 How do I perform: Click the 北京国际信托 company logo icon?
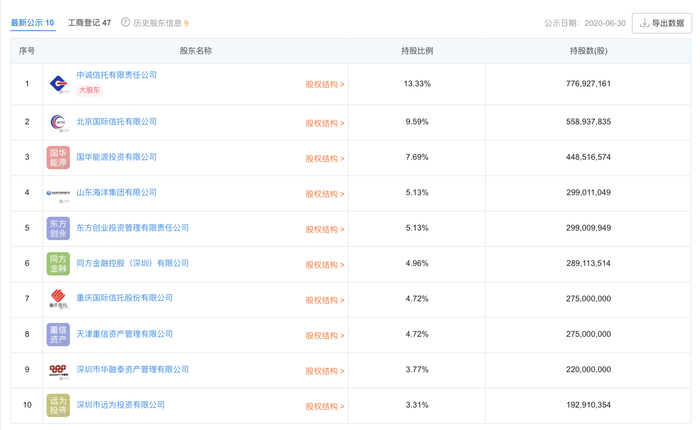pyautogui.click(x=58, y=122)
